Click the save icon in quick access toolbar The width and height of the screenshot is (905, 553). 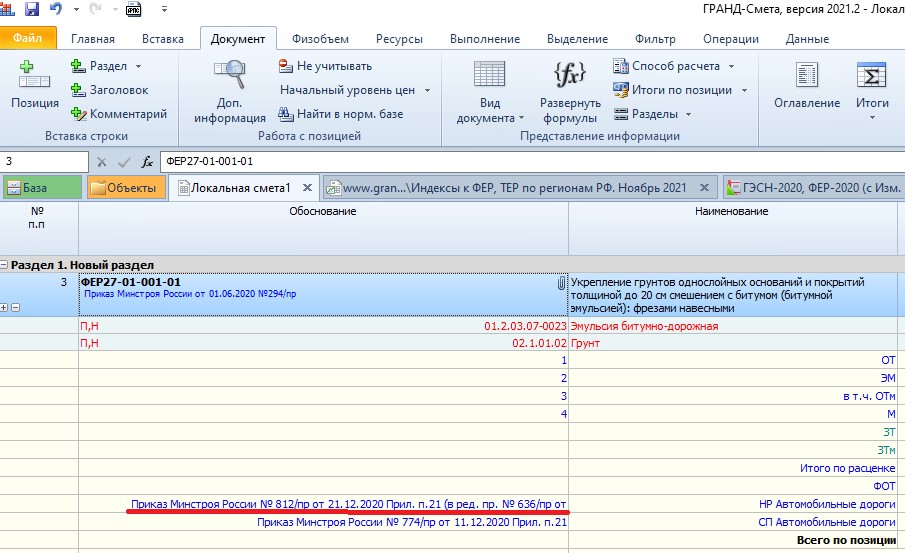pyautogui.click(x=31, y=10)
